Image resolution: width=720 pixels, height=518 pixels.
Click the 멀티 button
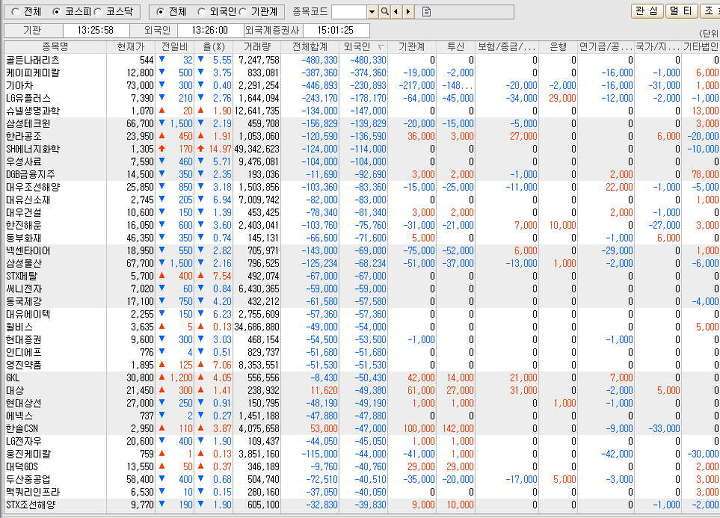coord(681,11)
